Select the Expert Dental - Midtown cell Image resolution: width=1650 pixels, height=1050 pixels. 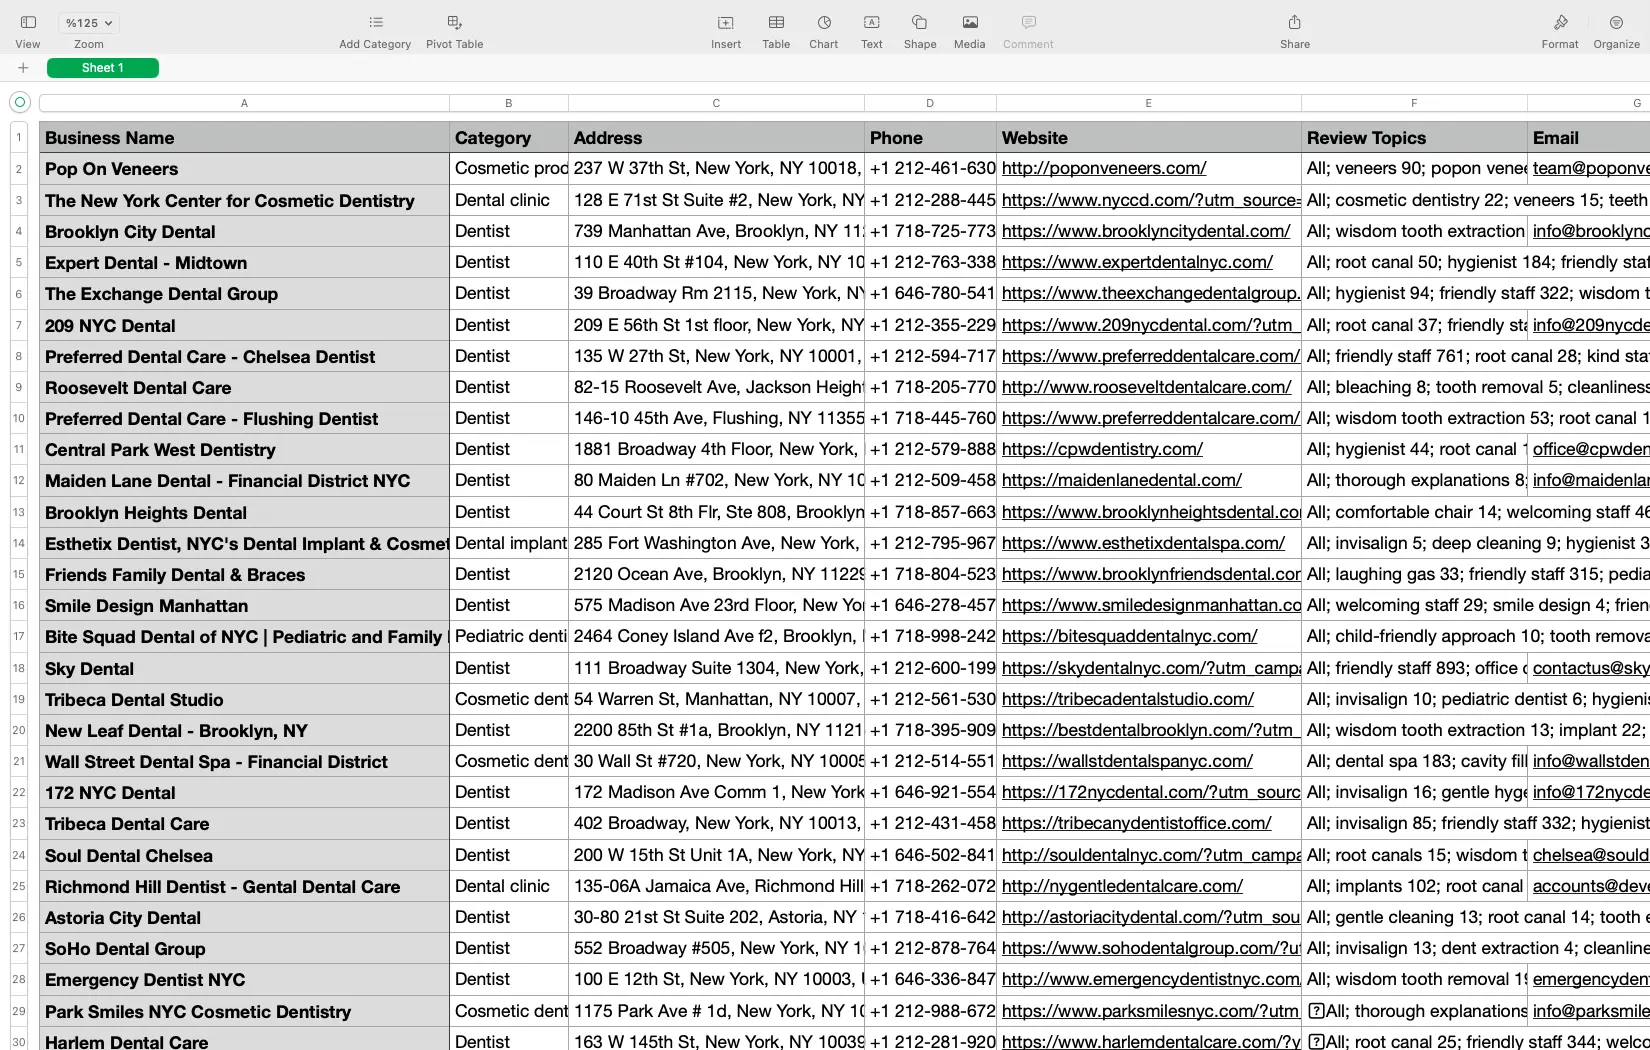[x=244, y=263]
